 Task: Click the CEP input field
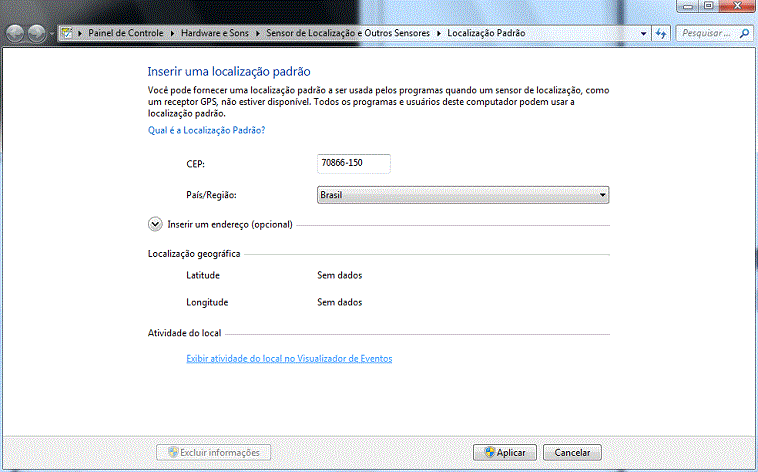coord(354,163)
